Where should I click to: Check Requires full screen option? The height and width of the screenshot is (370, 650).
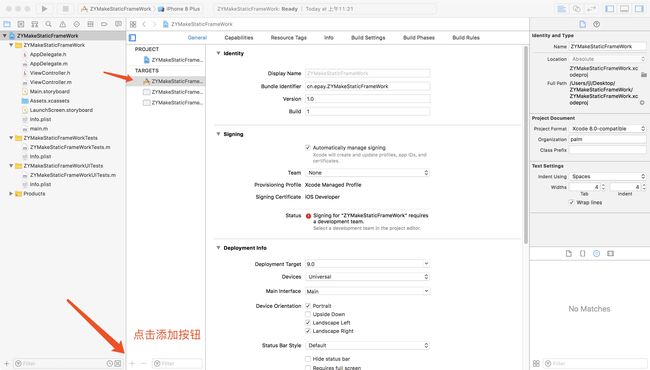click(308, 368)
